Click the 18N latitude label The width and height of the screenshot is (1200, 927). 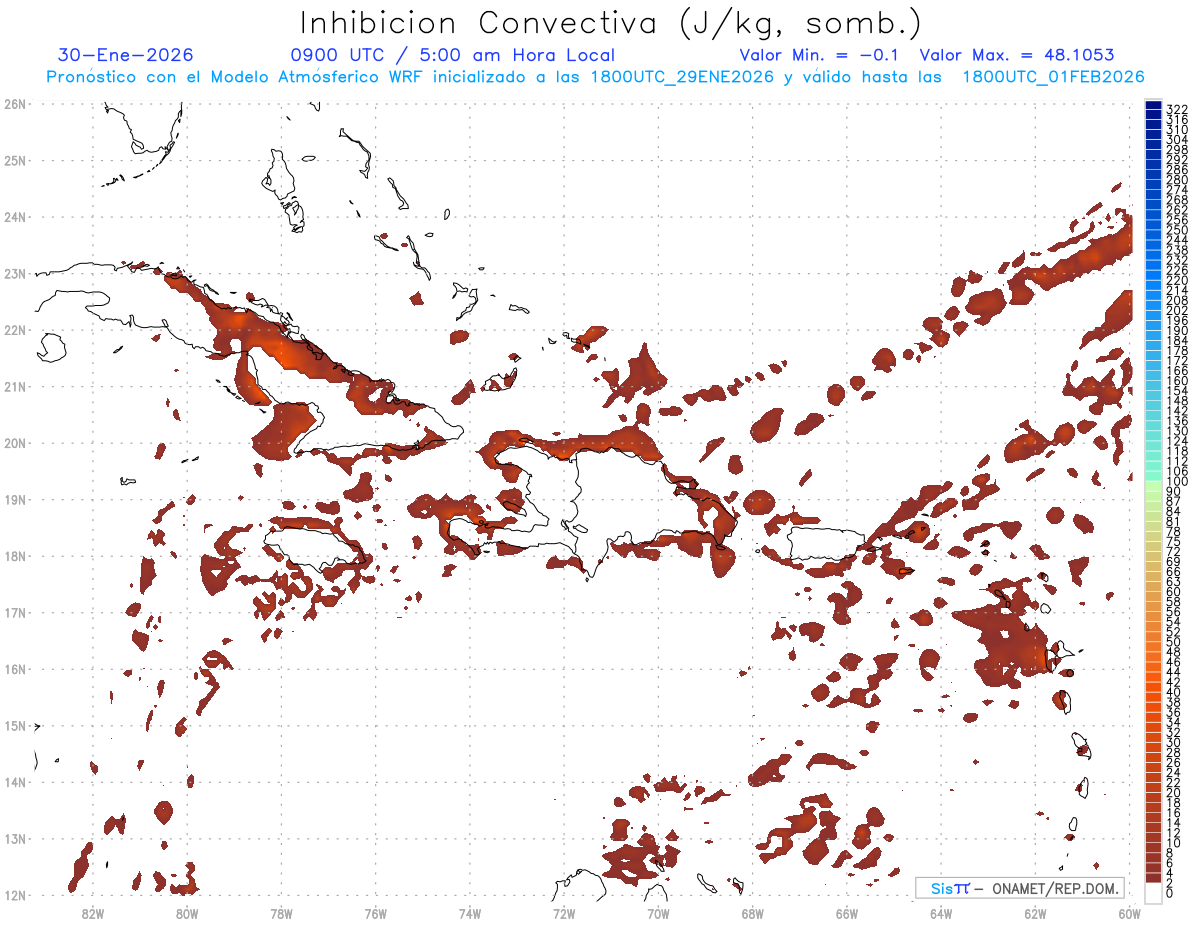pos(15,556)
